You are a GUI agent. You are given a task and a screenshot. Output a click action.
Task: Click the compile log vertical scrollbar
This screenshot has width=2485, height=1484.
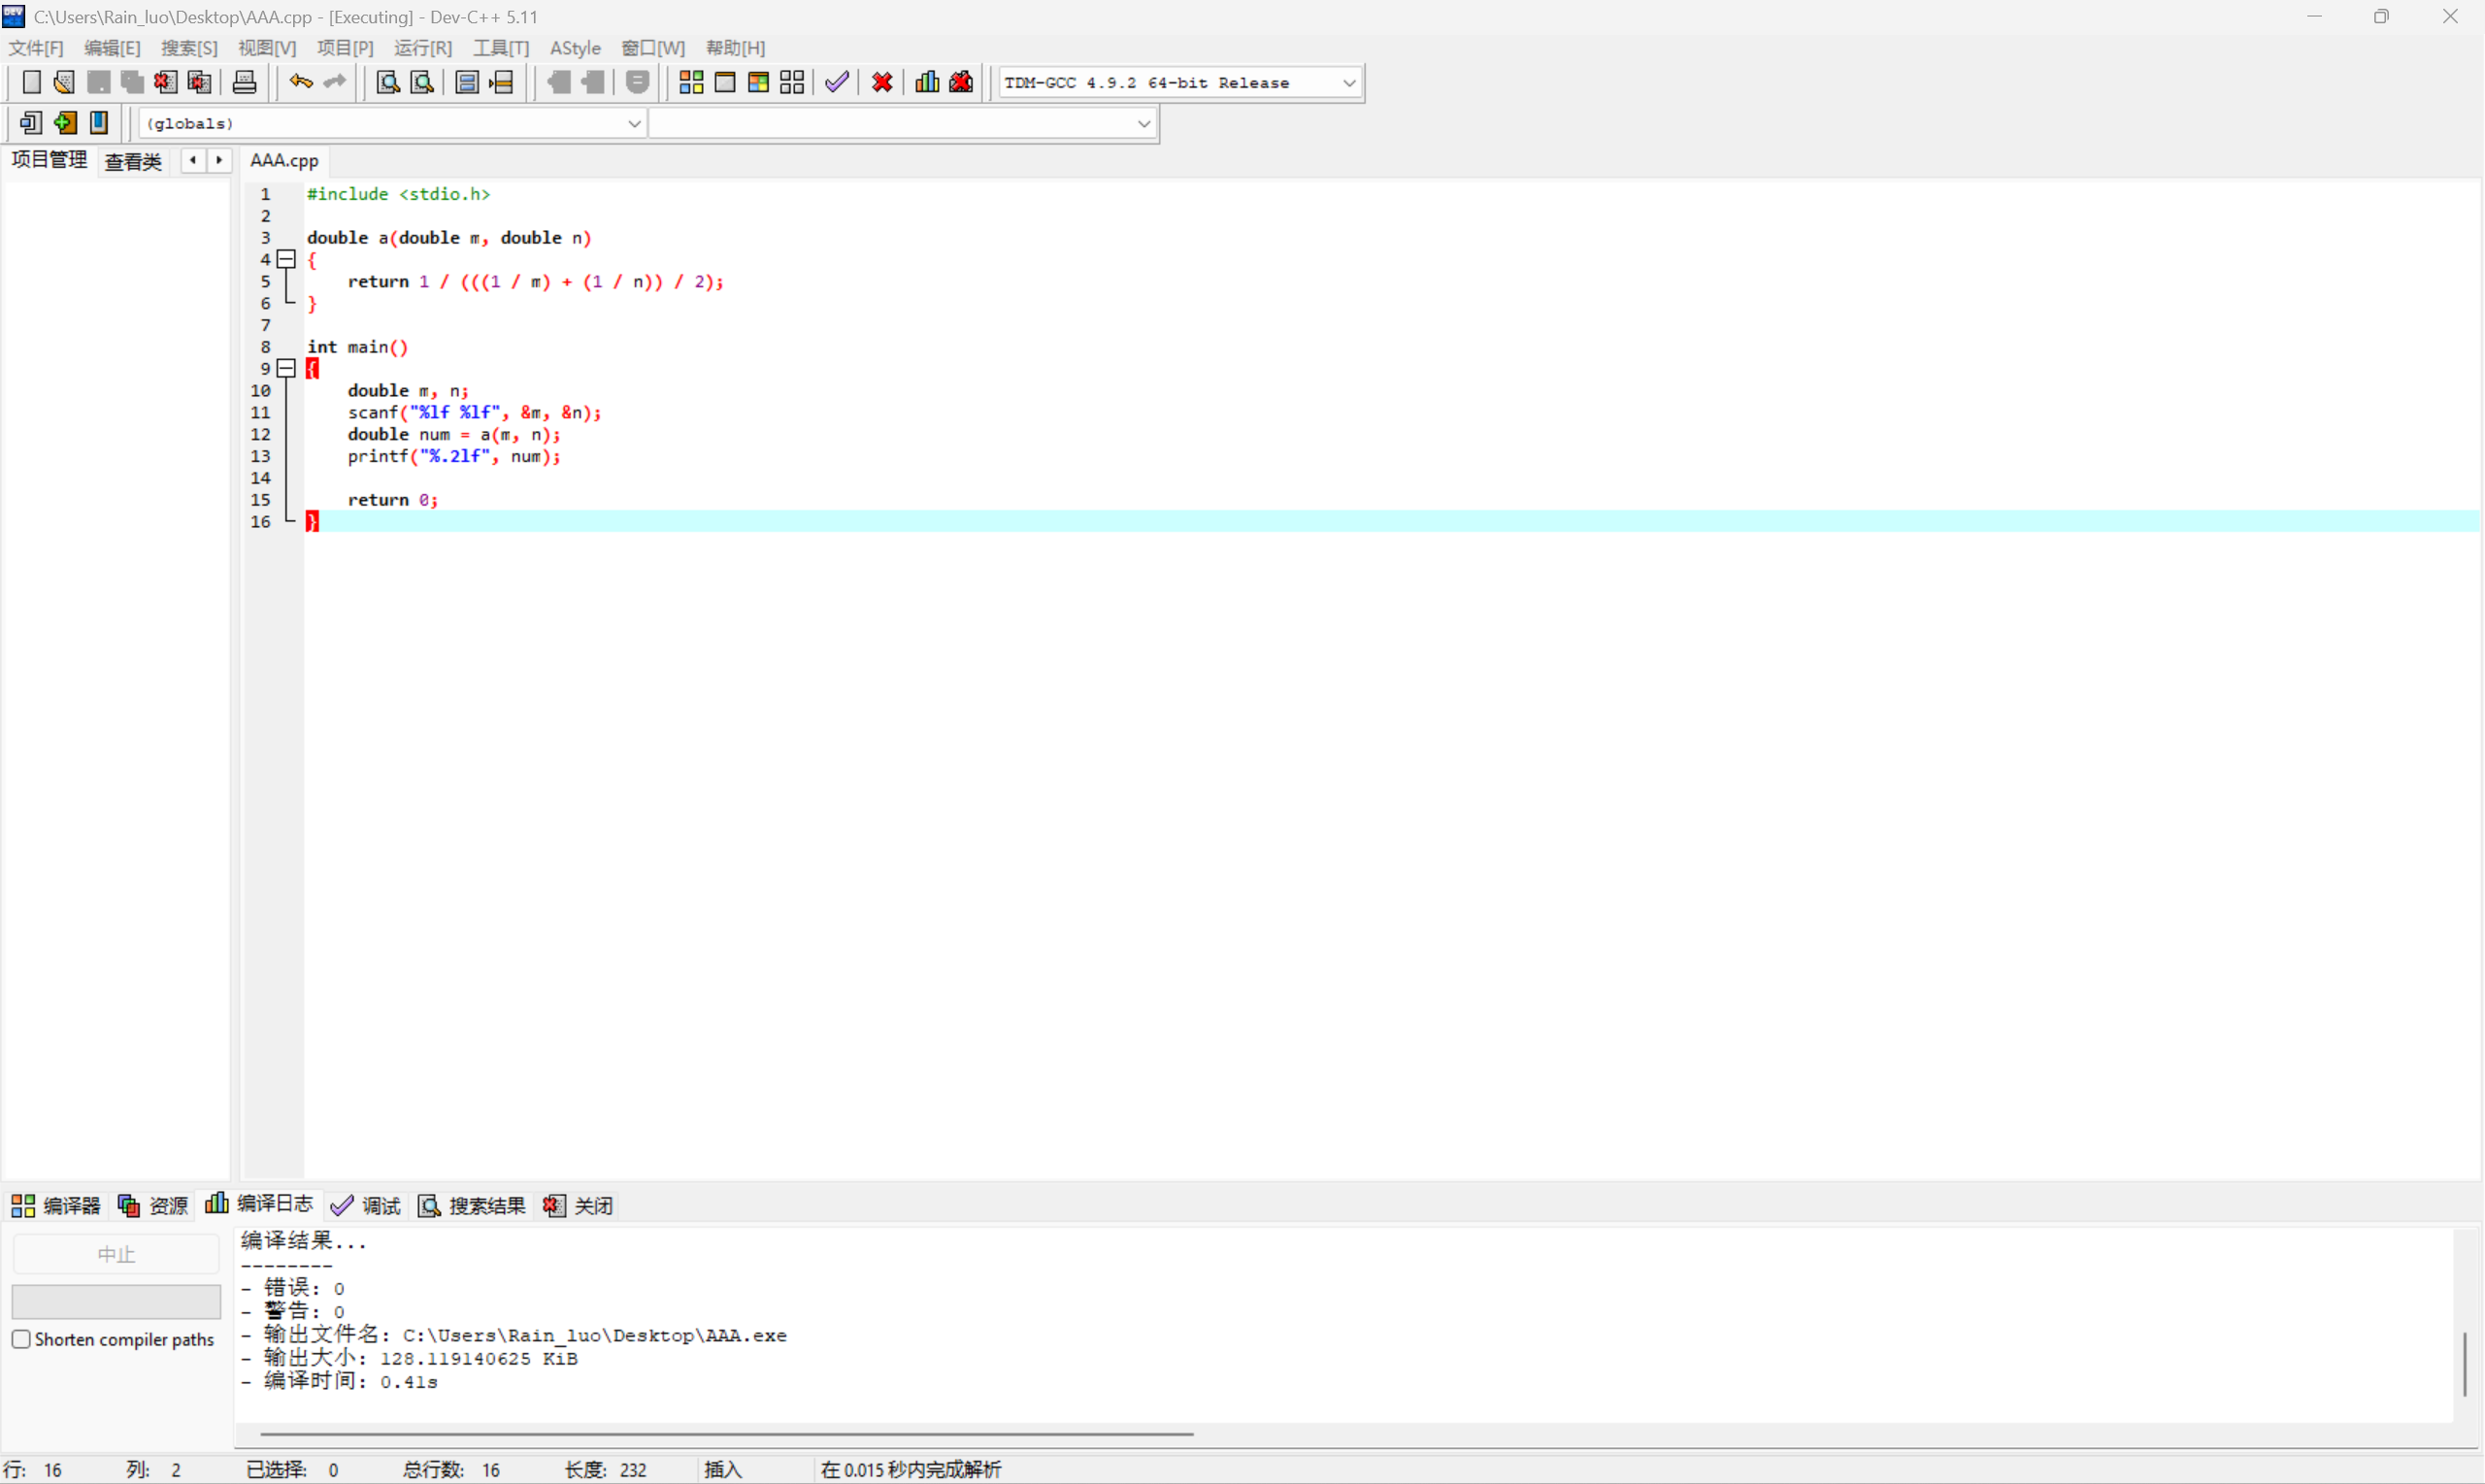click(2464, 1364)
